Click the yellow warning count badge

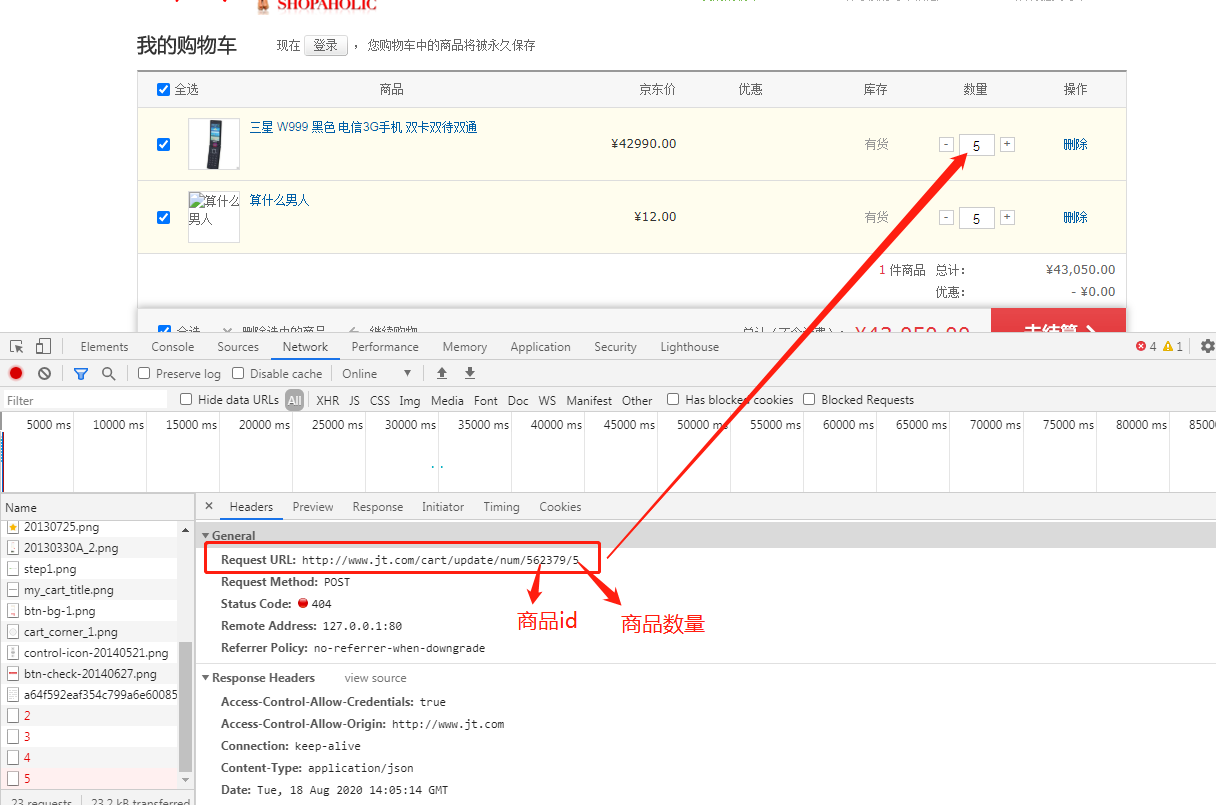coord(1173,346)
